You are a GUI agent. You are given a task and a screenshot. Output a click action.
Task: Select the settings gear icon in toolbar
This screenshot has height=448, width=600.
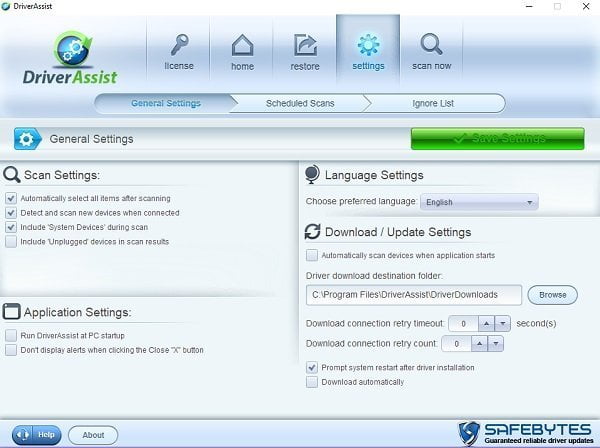tap(368, 45)
